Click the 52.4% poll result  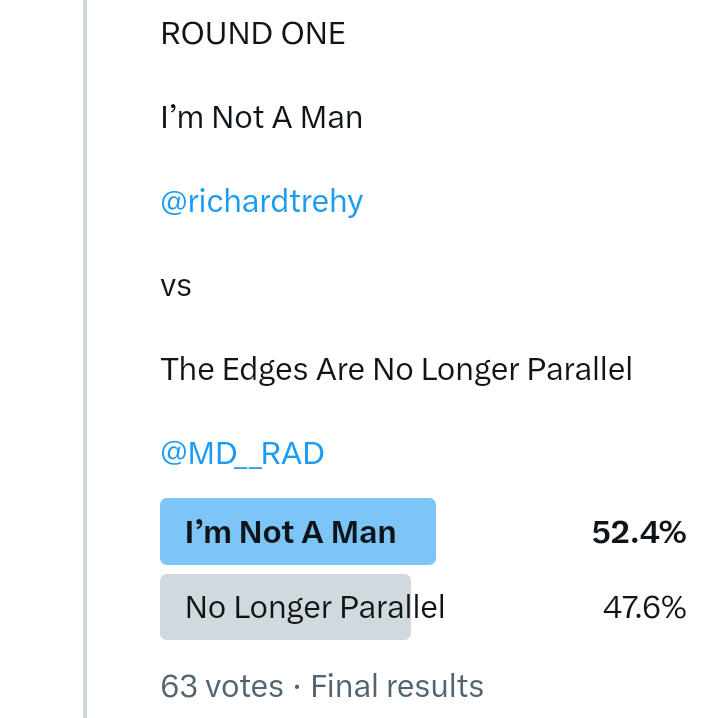click(x=638, y=533)
